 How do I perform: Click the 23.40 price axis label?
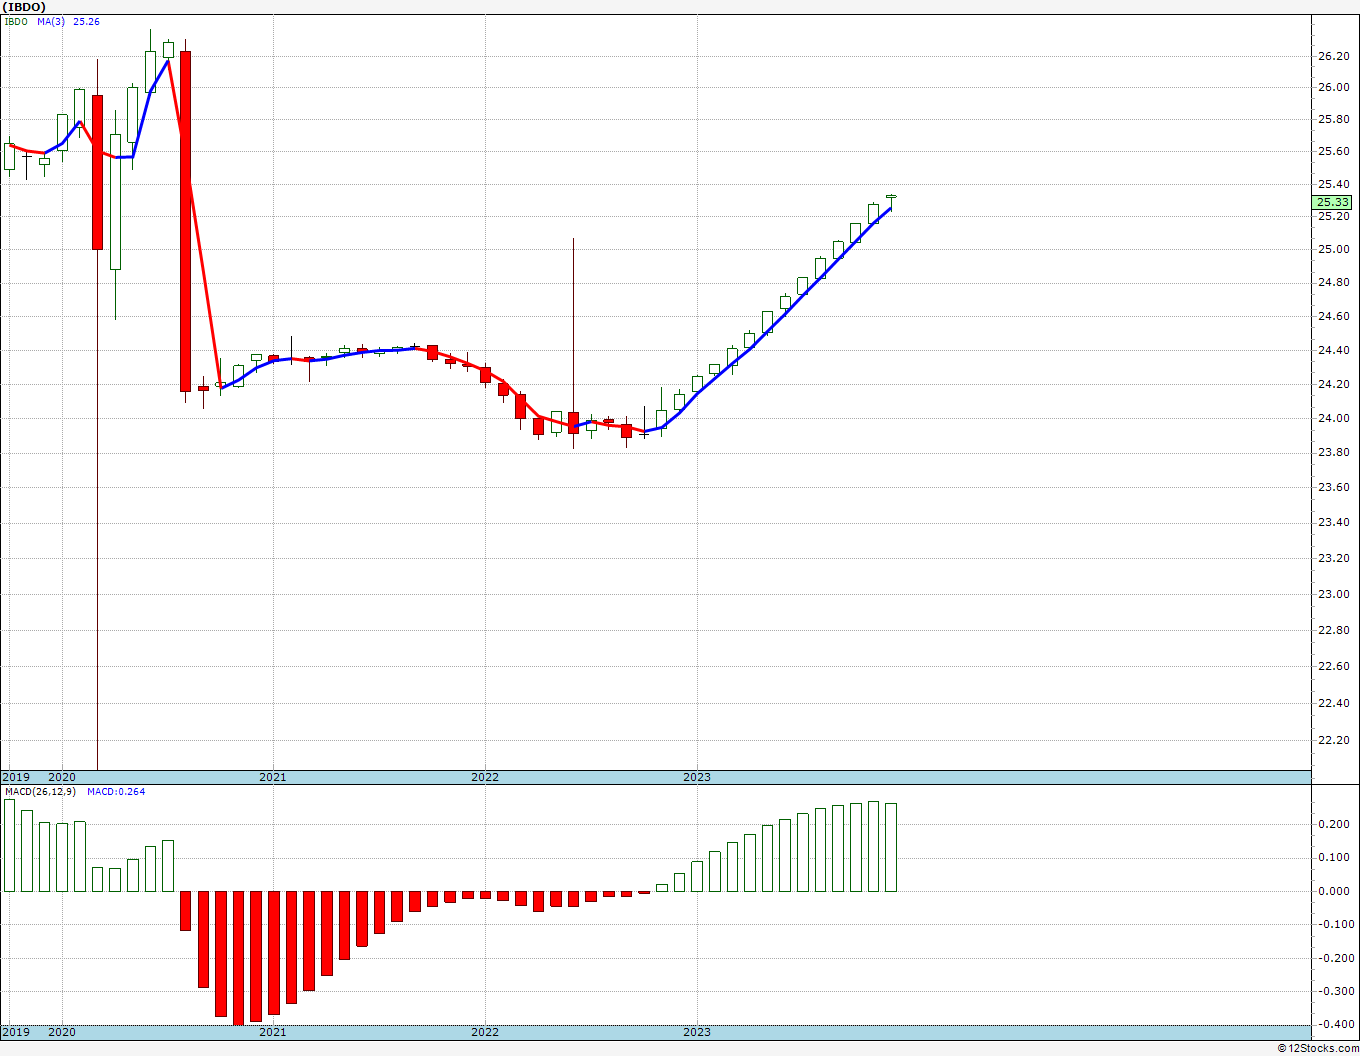coord(1333,522)
